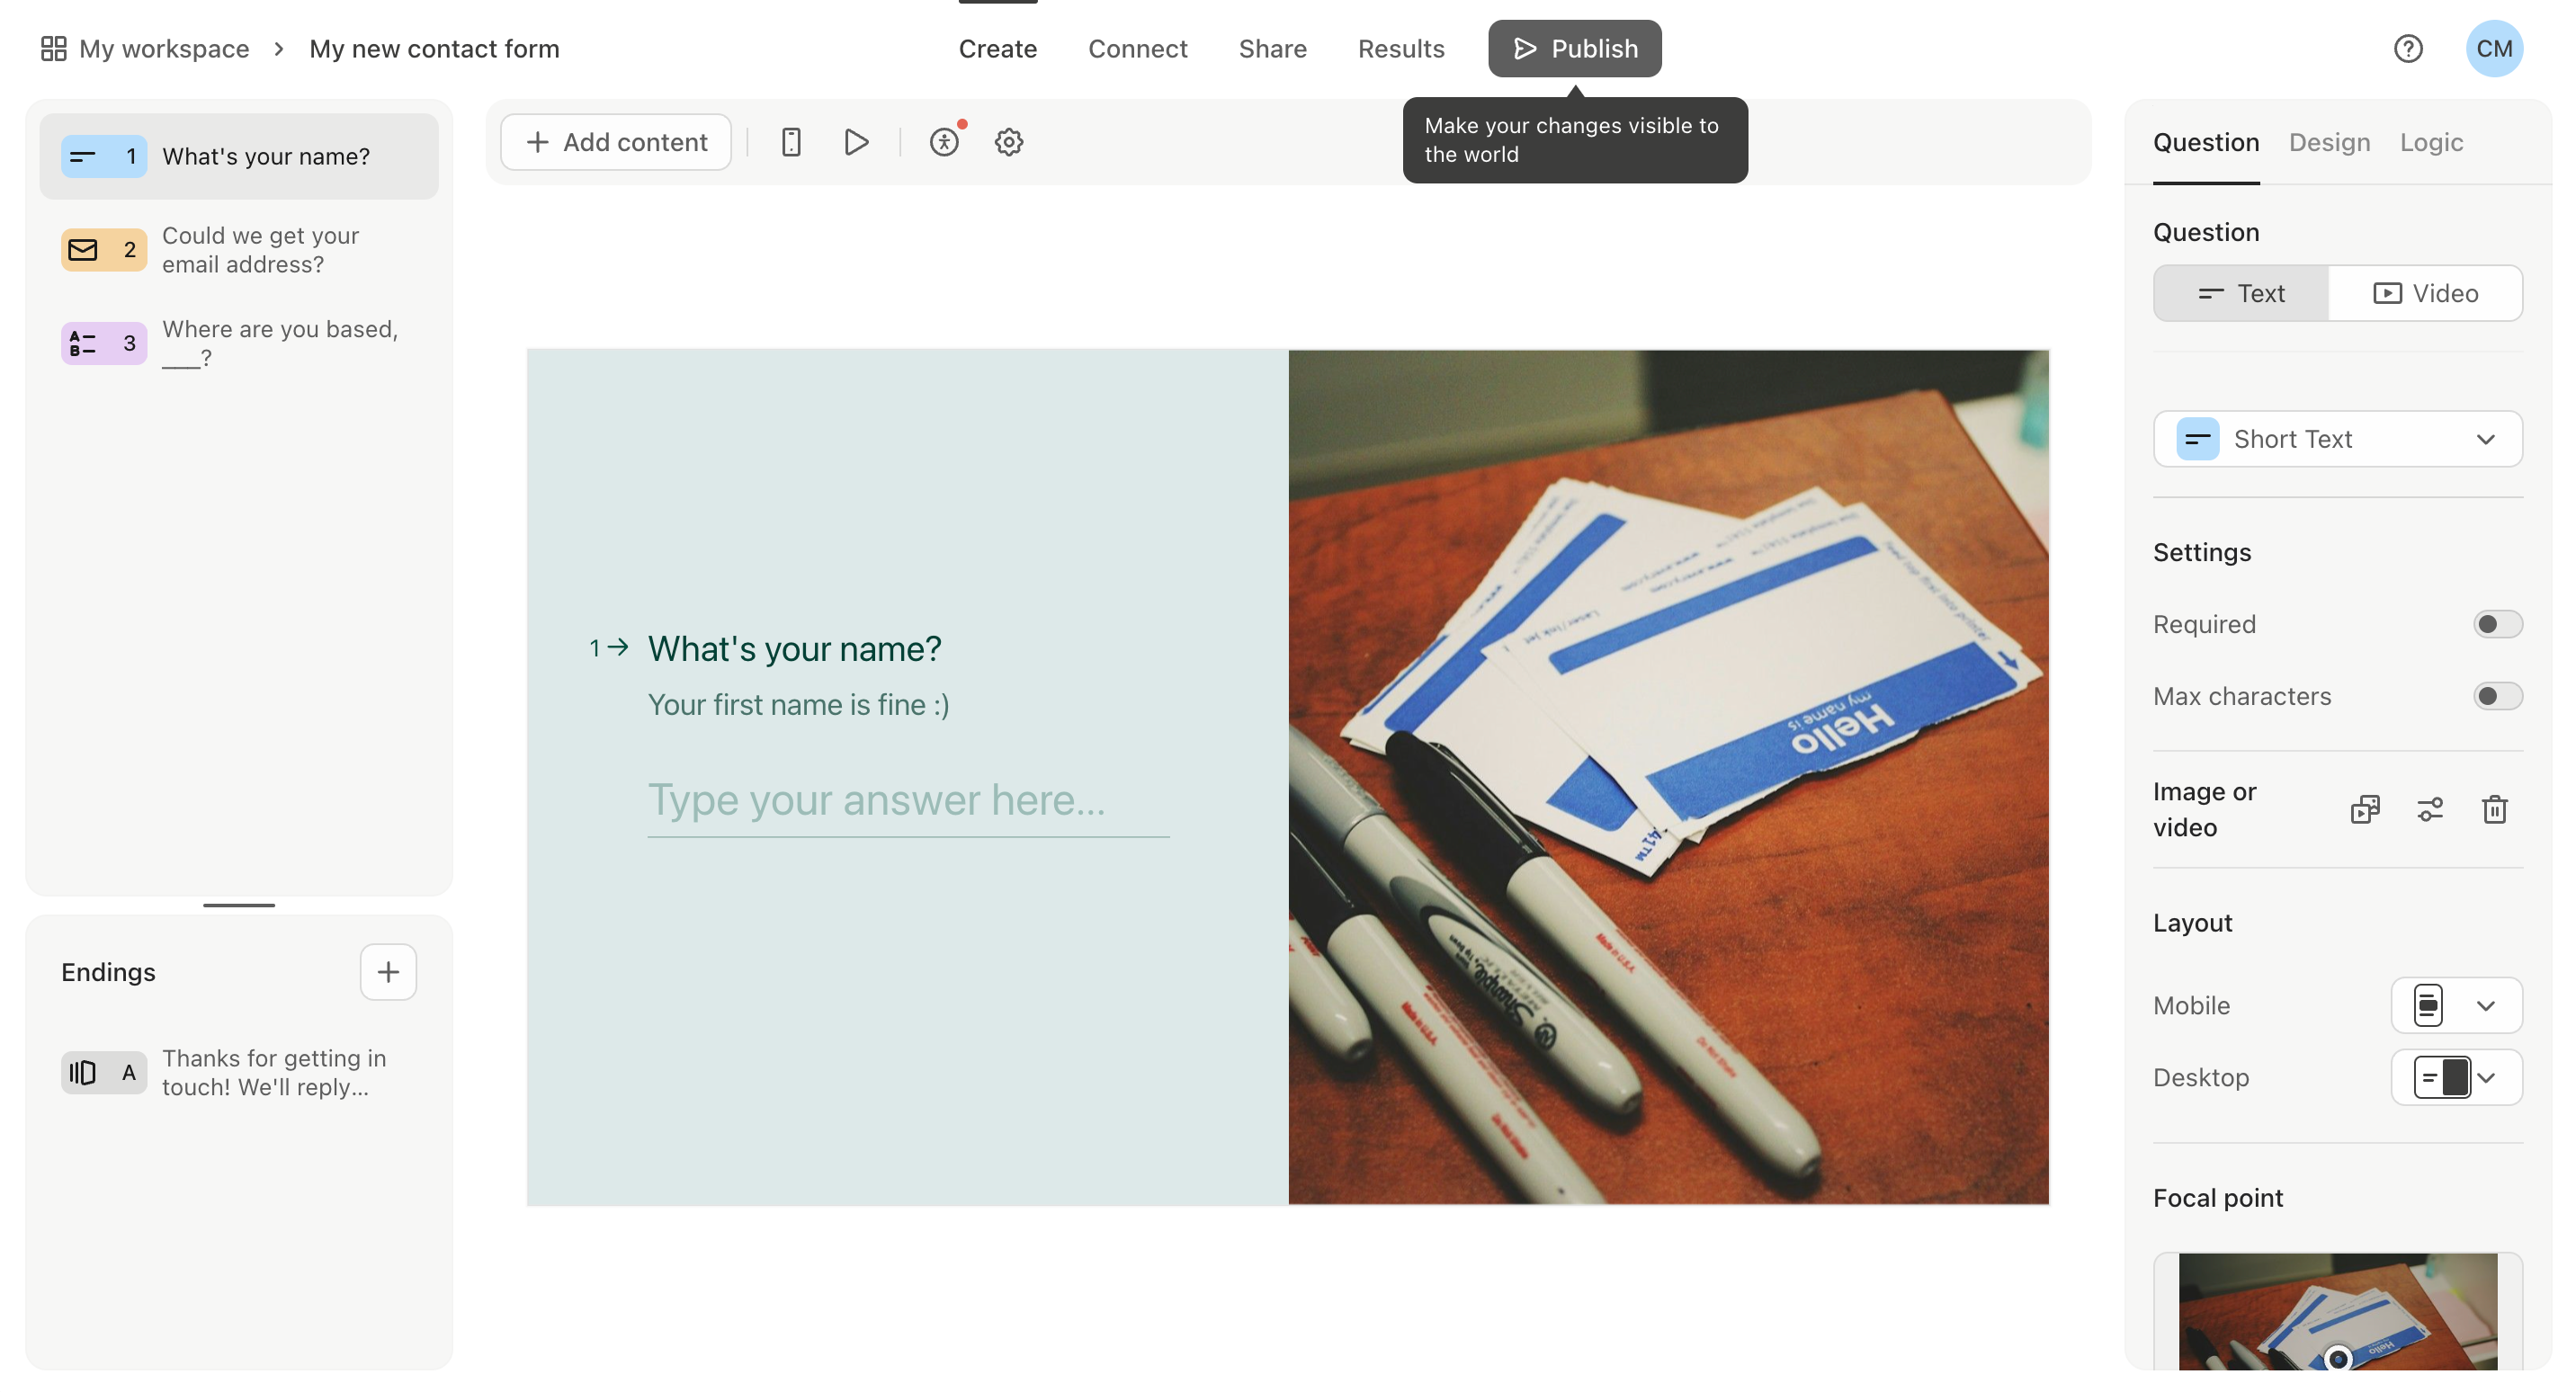Open the CM account avatar
This screenshot has height=1392, width=2576.
pos(2494,48)
